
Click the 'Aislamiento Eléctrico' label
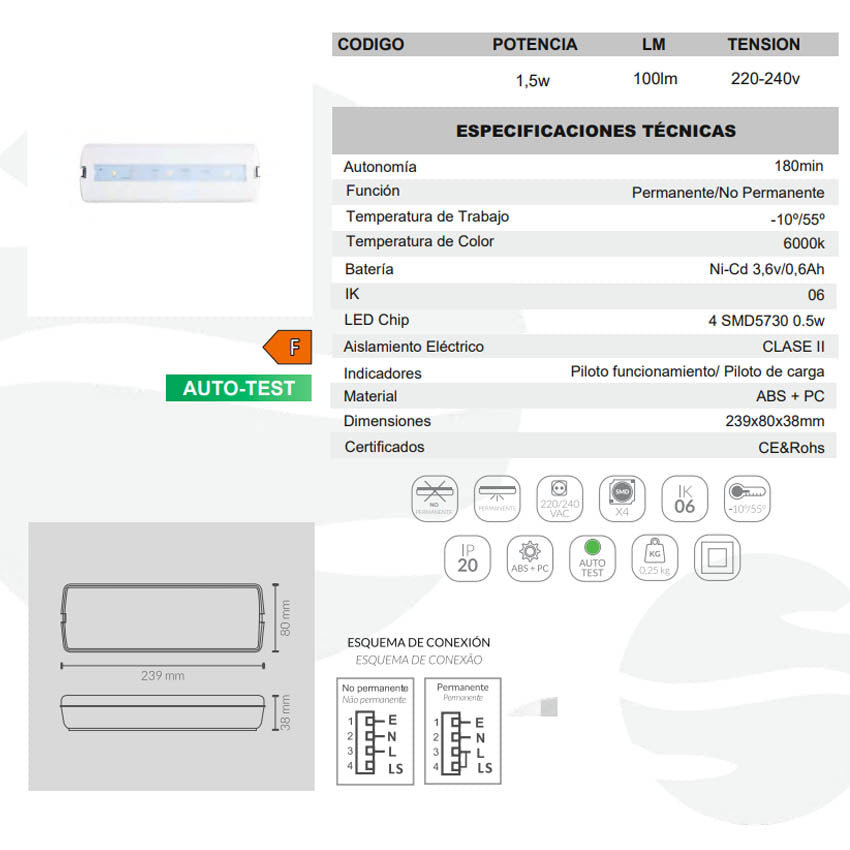point(414,347)
